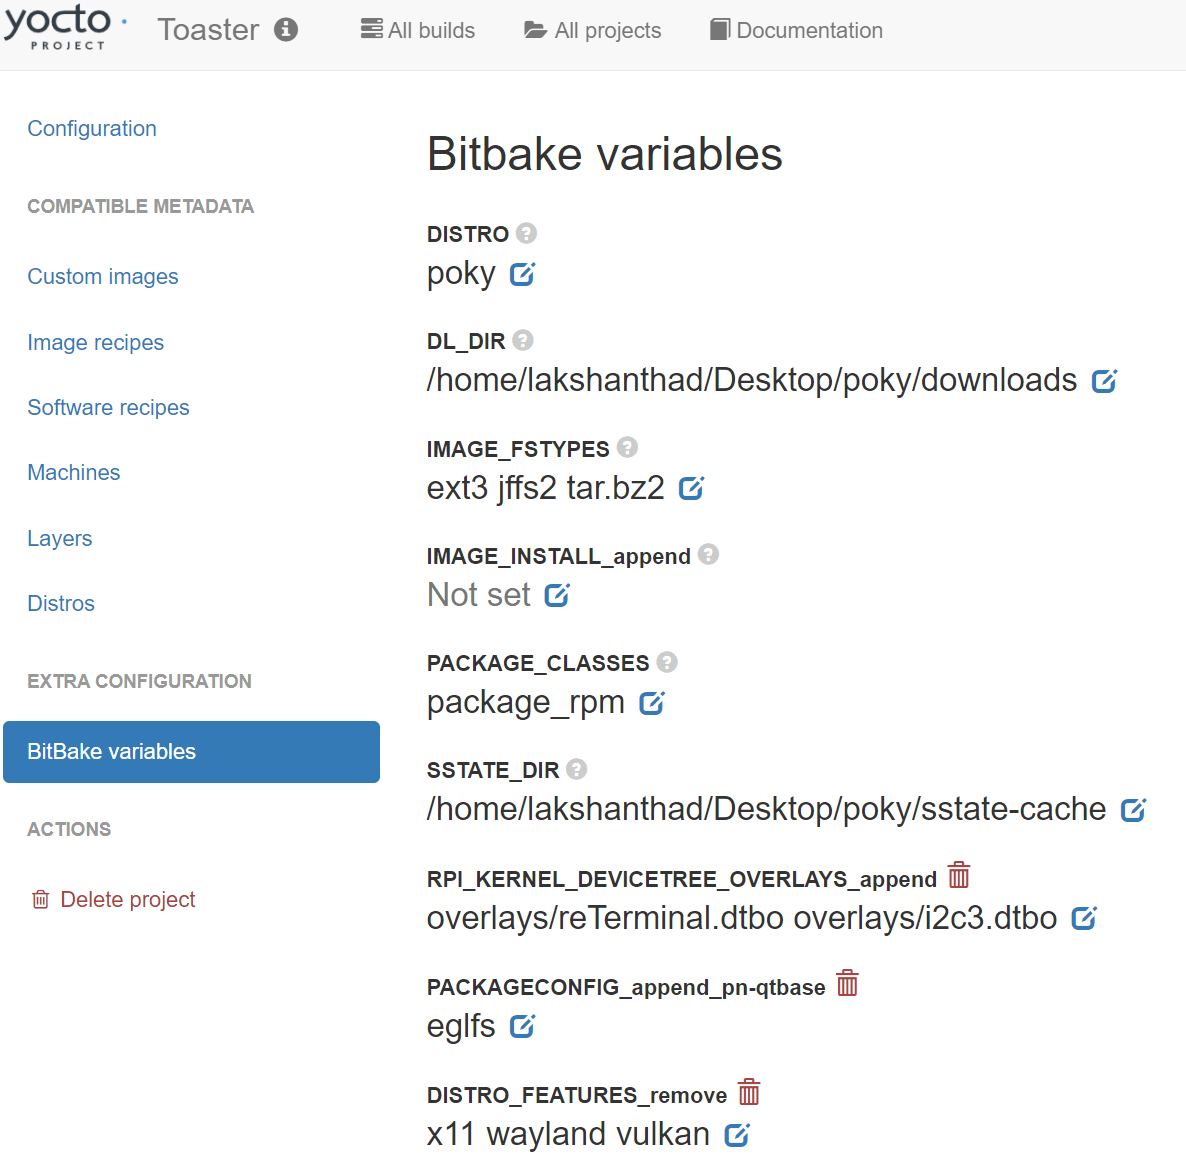Viewport: 1186px width, 1170px height.
Task: Edit the PACKAGE_CLASSES value
Action: (651, 703)
